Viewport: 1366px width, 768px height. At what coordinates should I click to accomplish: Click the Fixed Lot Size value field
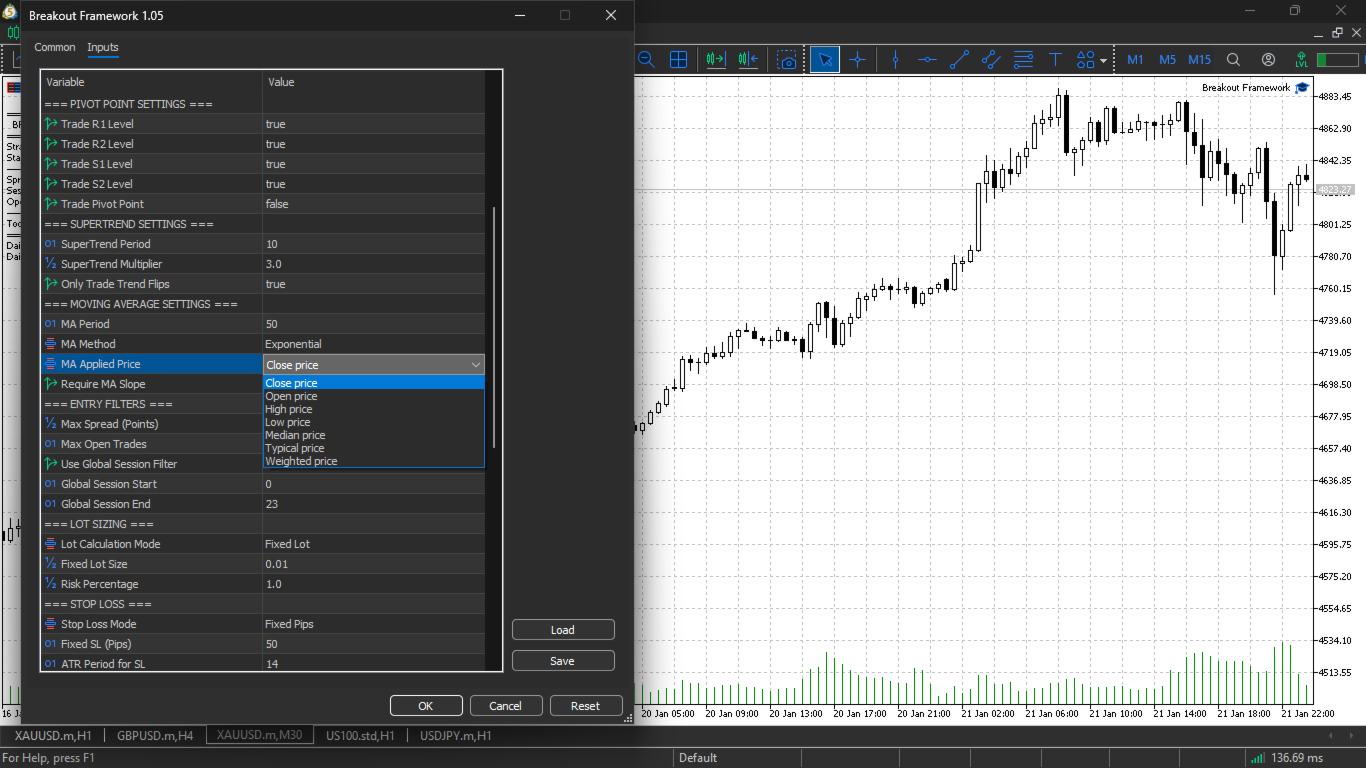point(374,564)
